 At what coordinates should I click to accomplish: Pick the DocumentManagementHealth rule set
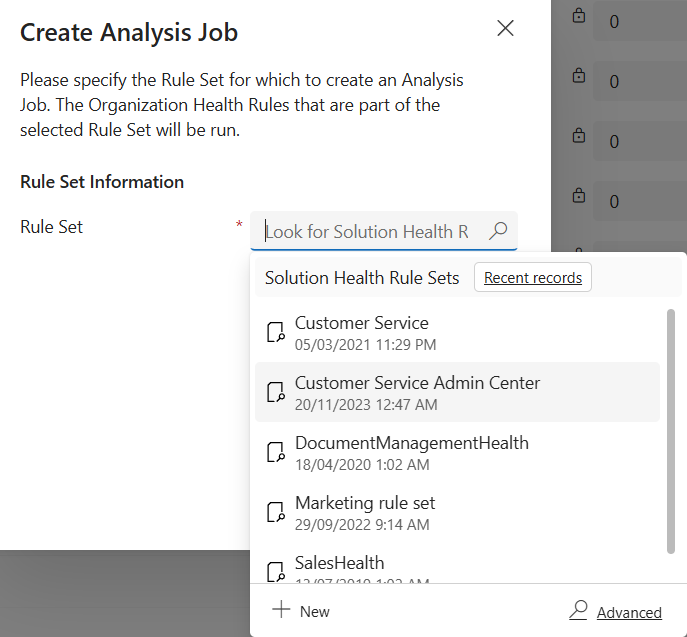pos(411,443)
